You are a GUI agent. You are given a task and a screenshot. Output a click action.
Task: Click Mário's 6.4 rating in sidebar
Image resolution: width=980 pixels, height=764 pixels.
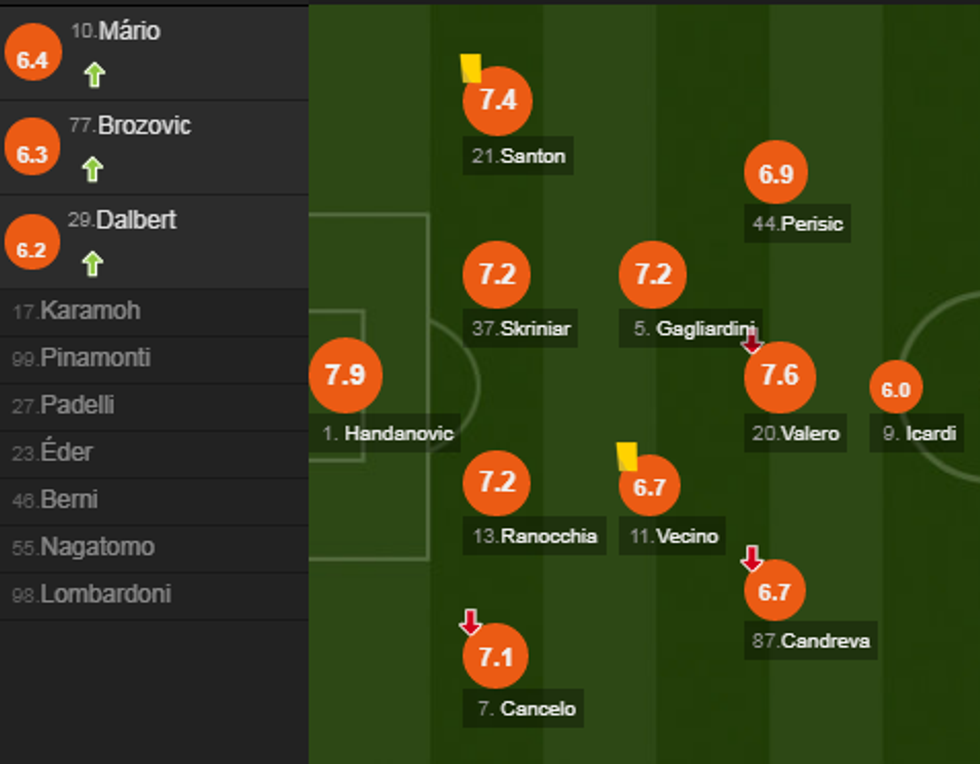click(x=32, y=60)
